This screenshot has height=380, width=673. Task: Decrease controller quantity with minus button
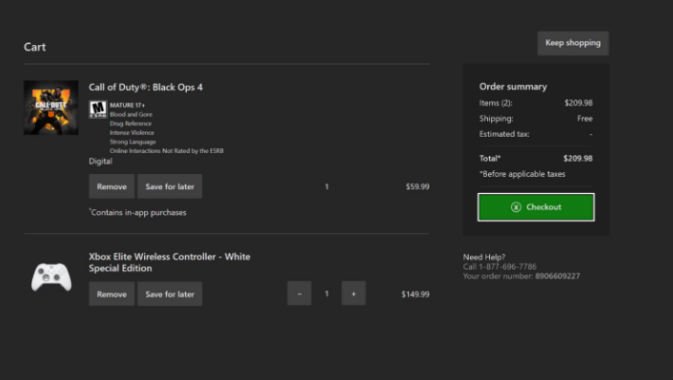tap(299, 294)
